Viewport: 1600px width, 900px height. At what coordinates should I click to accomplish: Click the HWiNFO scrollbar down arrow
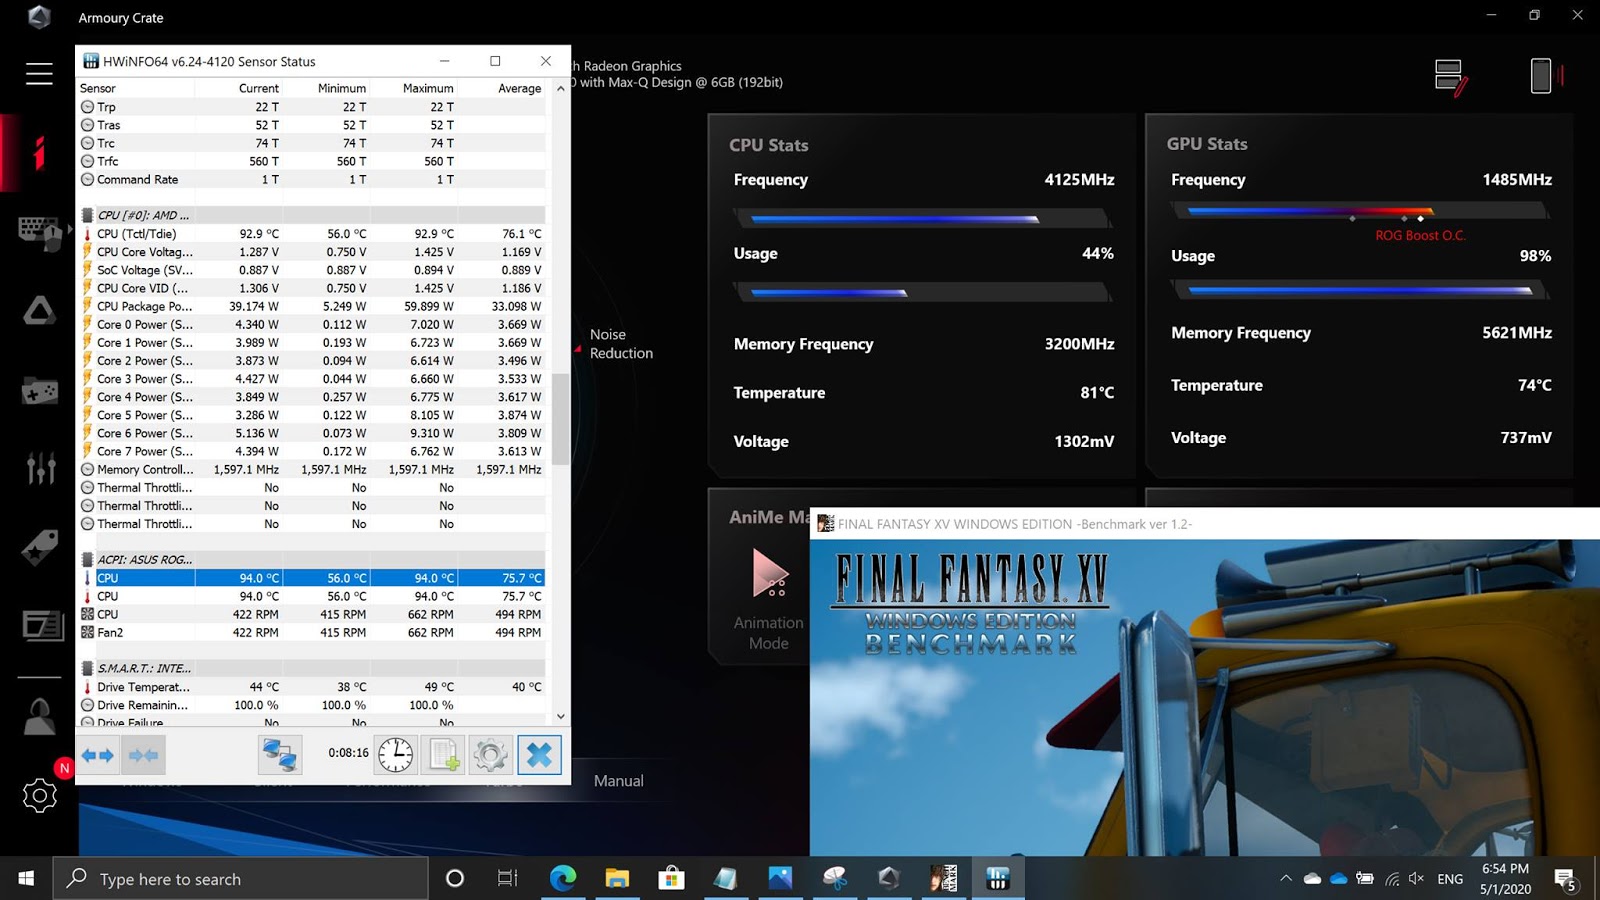(x=560, y=716)
